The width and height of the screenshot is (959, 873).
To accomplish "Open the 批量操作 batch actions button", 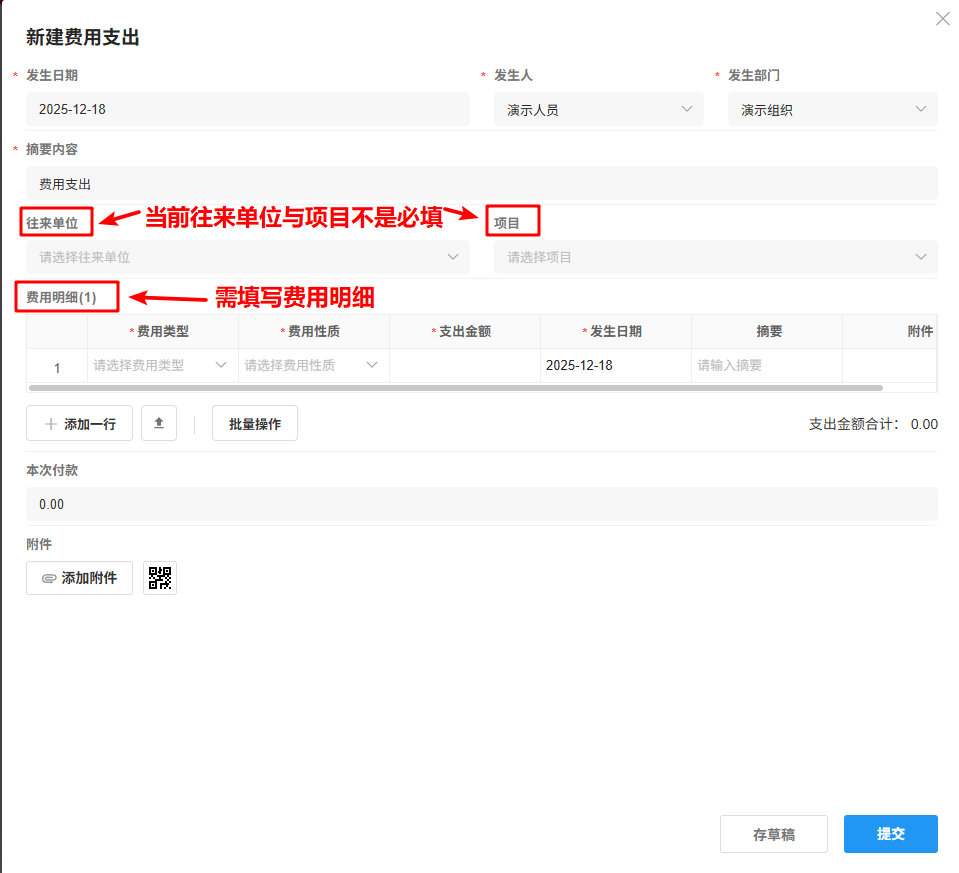I will tap(254, 423).
